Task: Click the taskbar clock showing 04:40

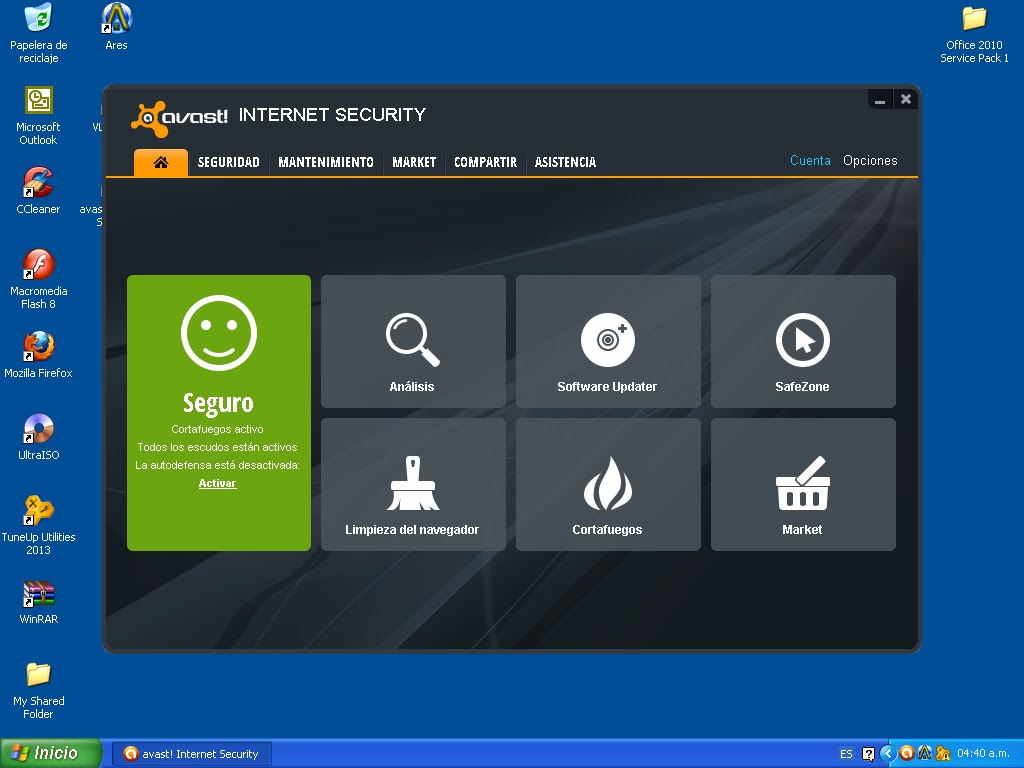Action: [x=986, y=753]
